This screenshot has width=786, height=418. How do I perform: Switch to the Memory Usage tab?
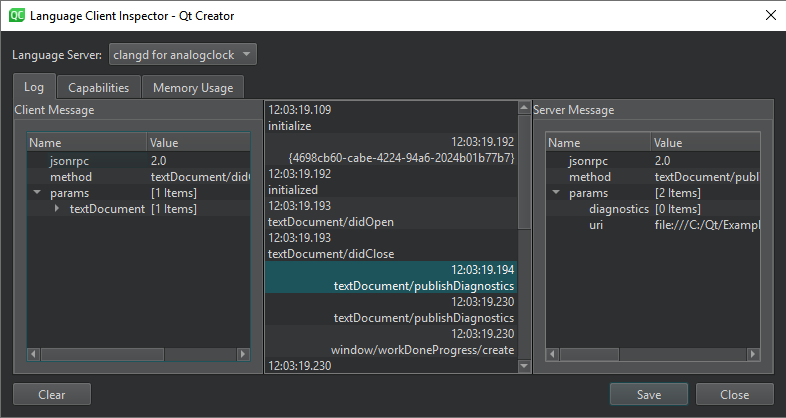point(192,87)
